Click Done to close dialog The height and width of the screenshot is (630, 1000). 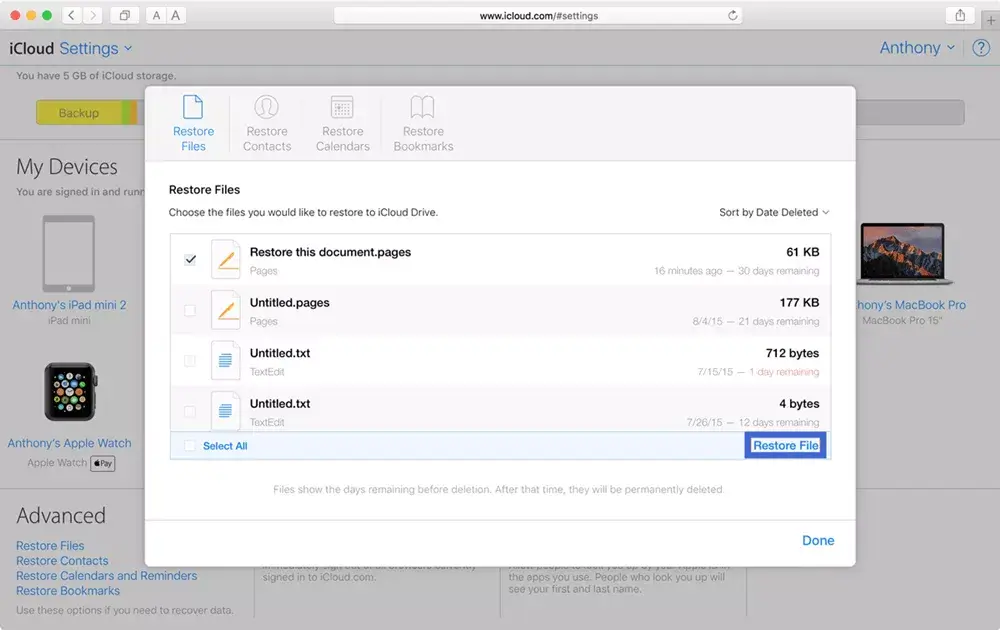818,541
